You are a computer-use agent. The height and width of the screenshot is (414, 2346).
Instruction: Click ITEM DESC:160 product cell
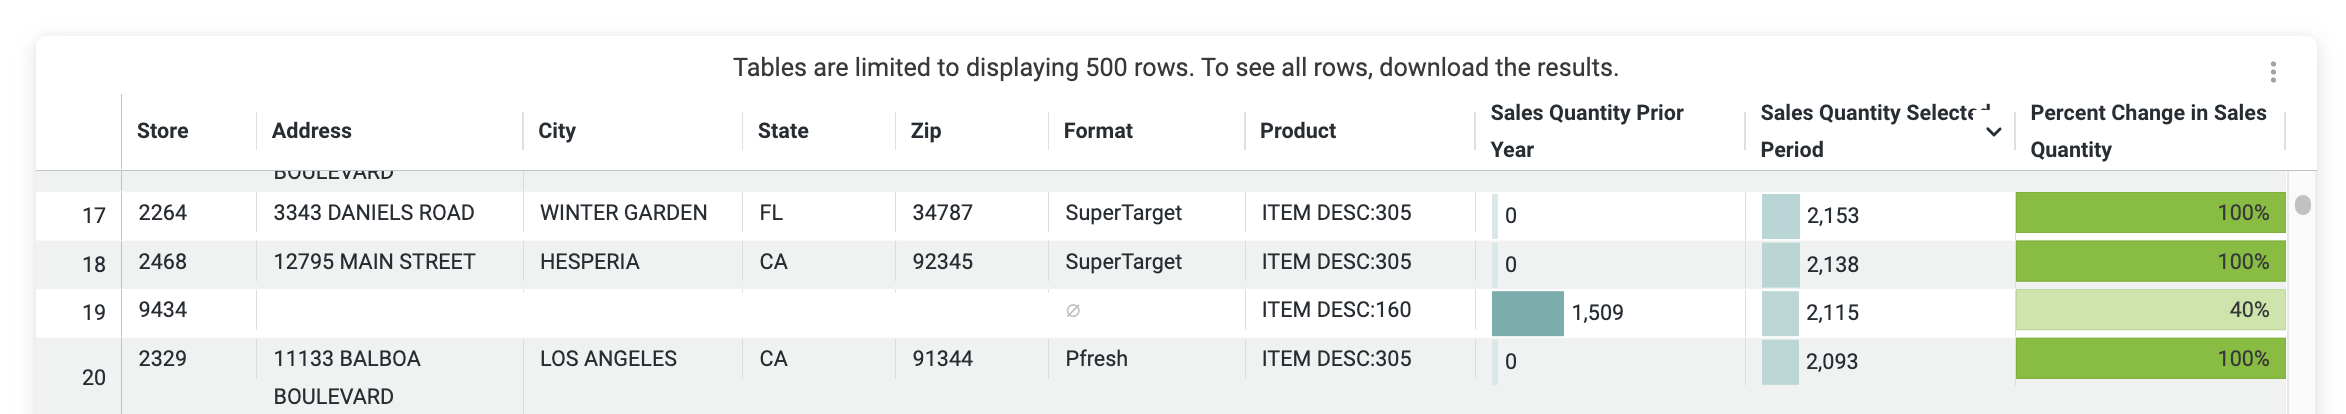(x=1336, y=310)
